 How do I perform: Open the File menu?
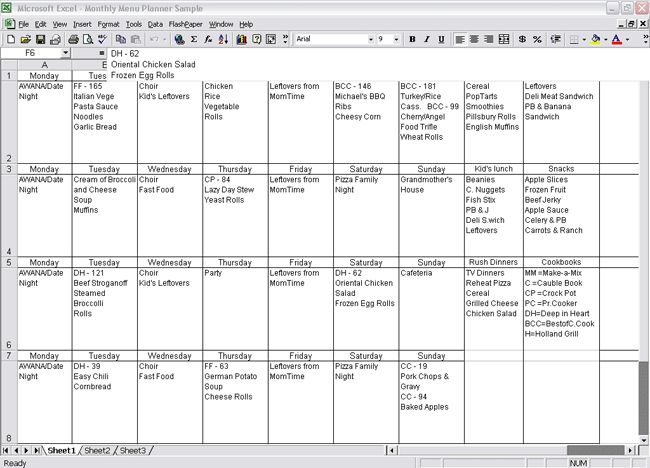[x=24, y=24]
